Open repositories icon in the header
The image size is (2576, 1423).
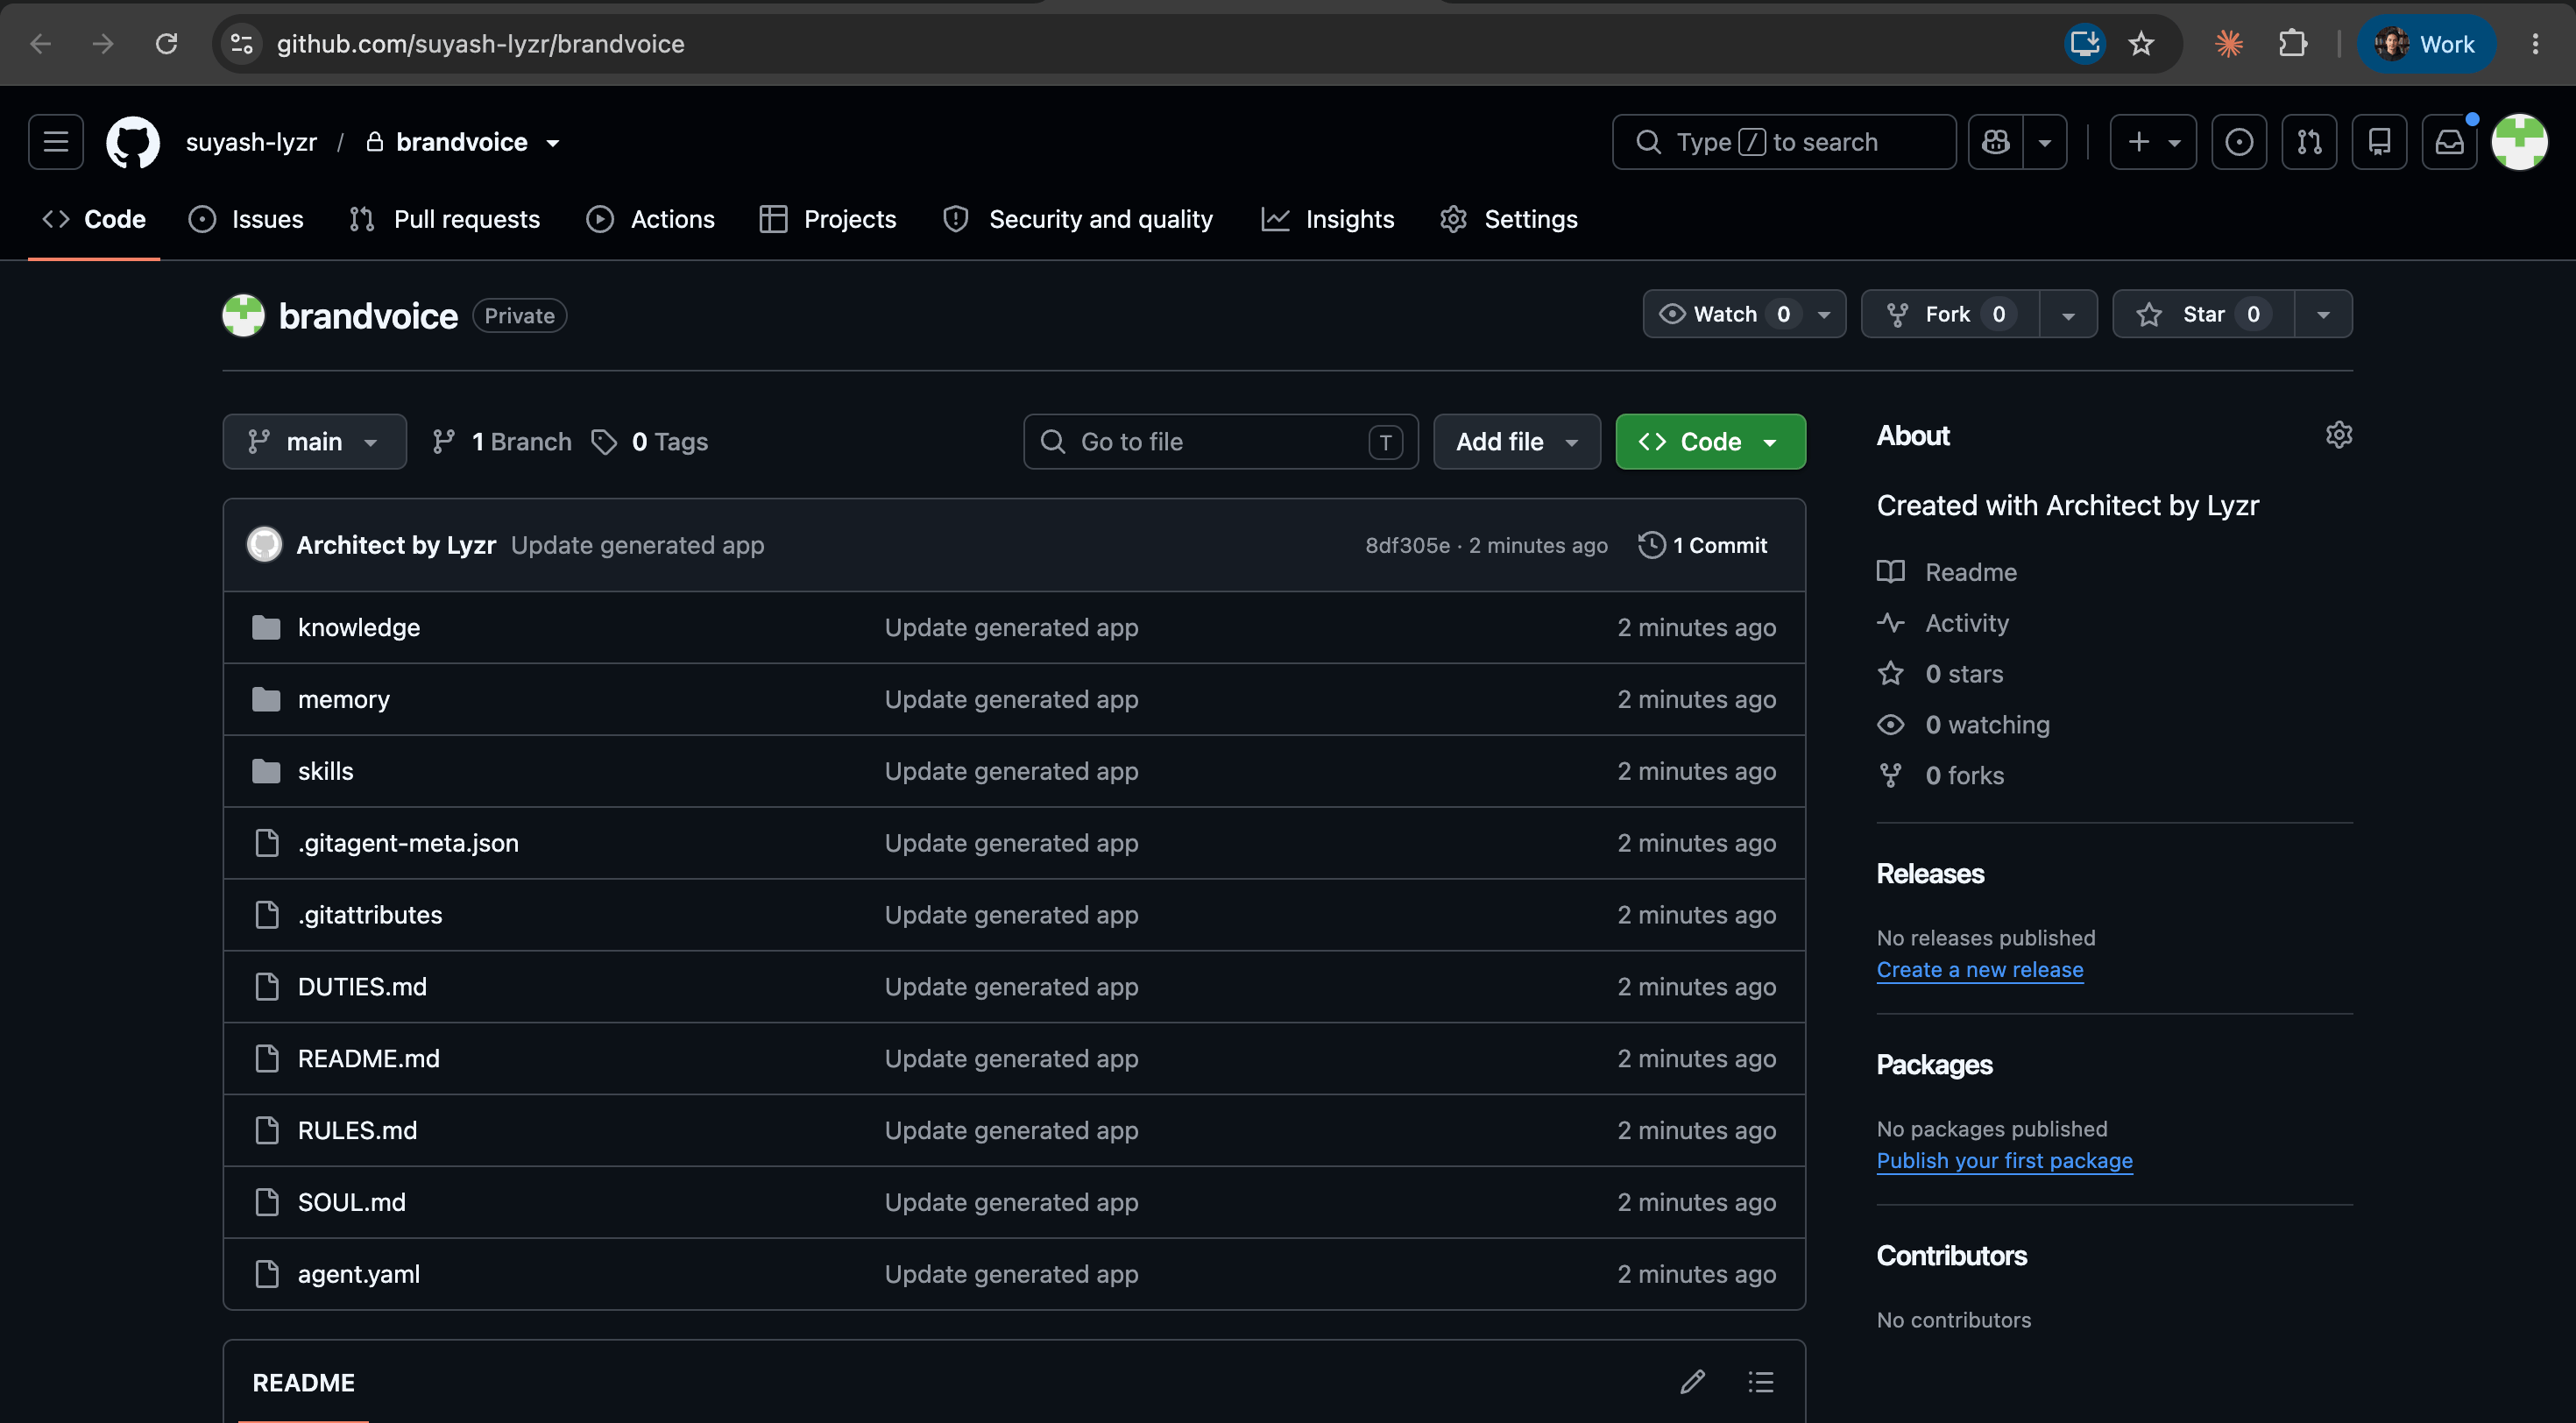[x=2379, y=142]
